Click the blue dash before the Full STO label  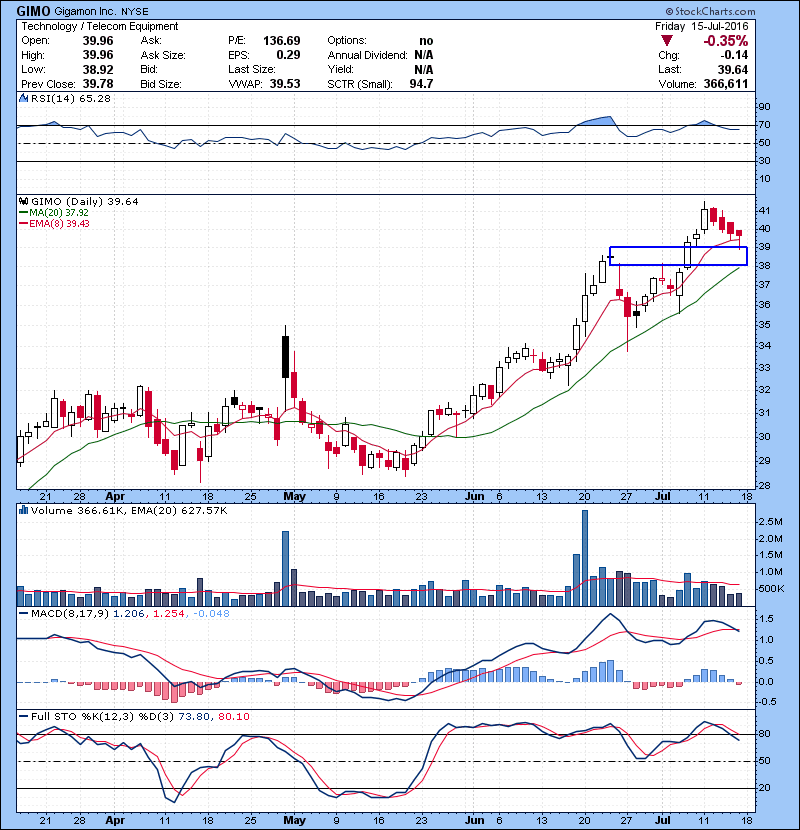[x=23, y=716]
